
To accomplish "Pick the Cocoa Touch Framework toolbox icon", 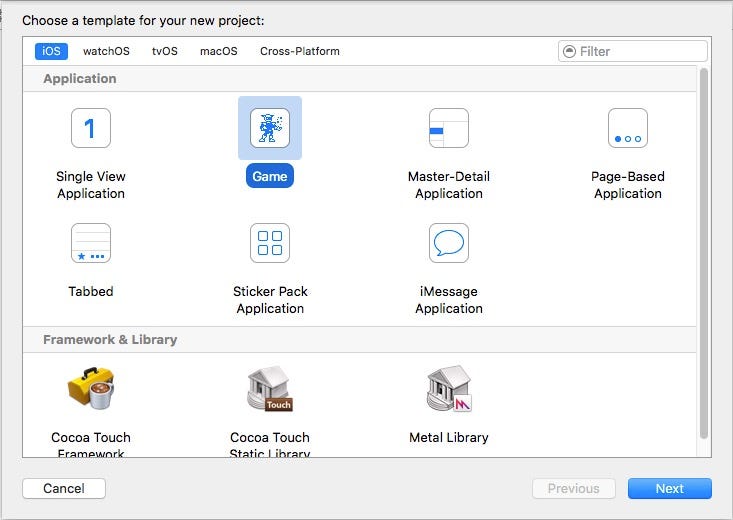I will [91, 388].
